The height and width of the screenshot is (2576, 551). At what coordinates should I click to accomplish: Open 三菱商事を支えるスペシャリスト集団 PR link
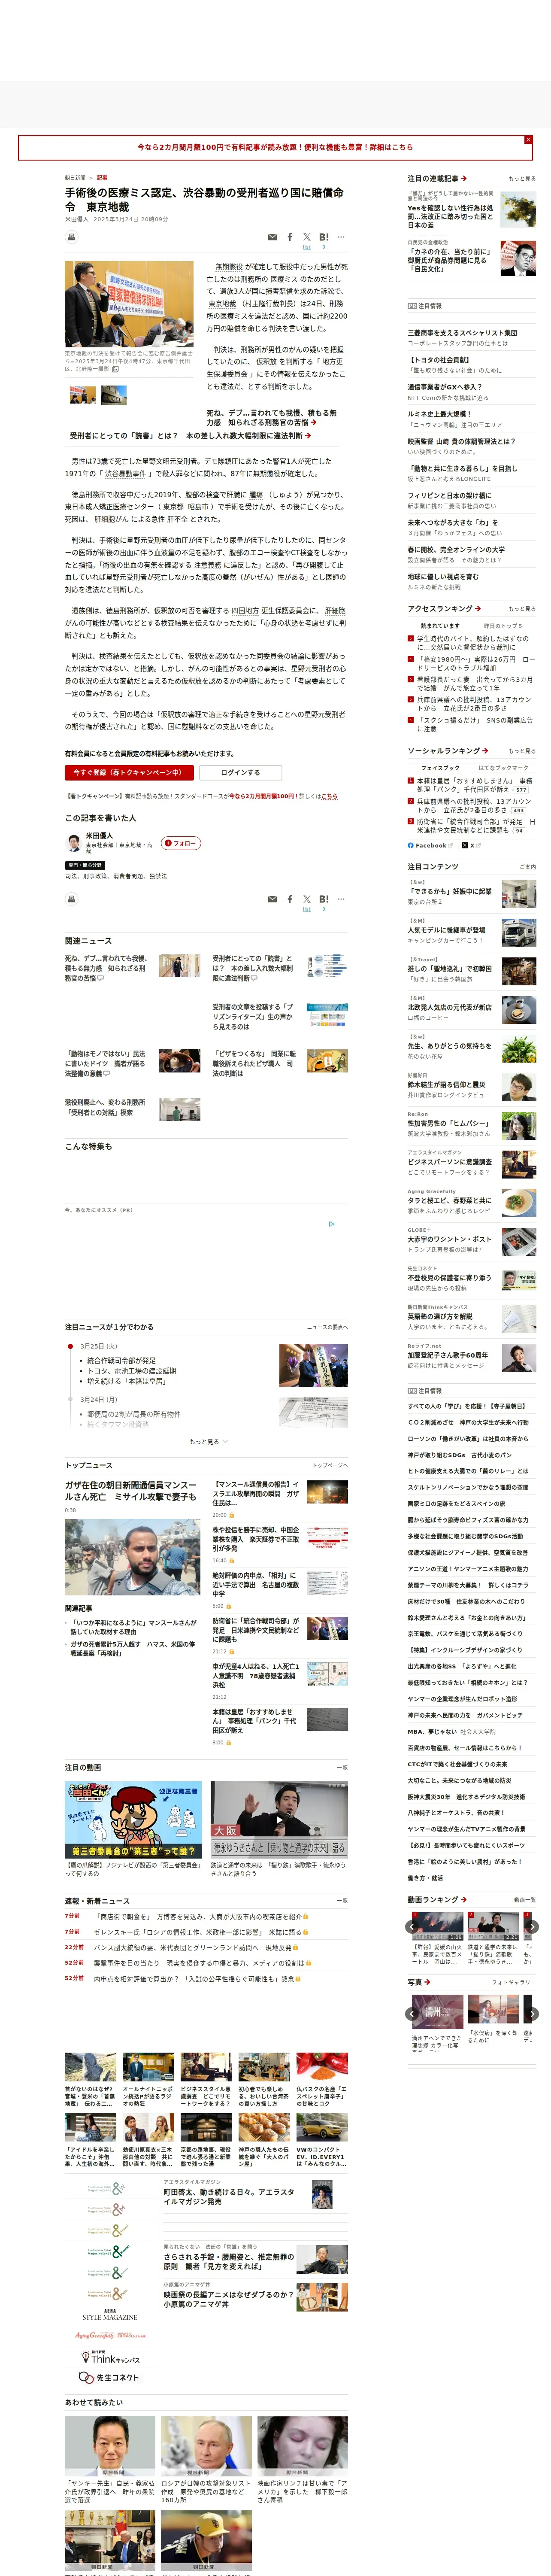[462, 333]
